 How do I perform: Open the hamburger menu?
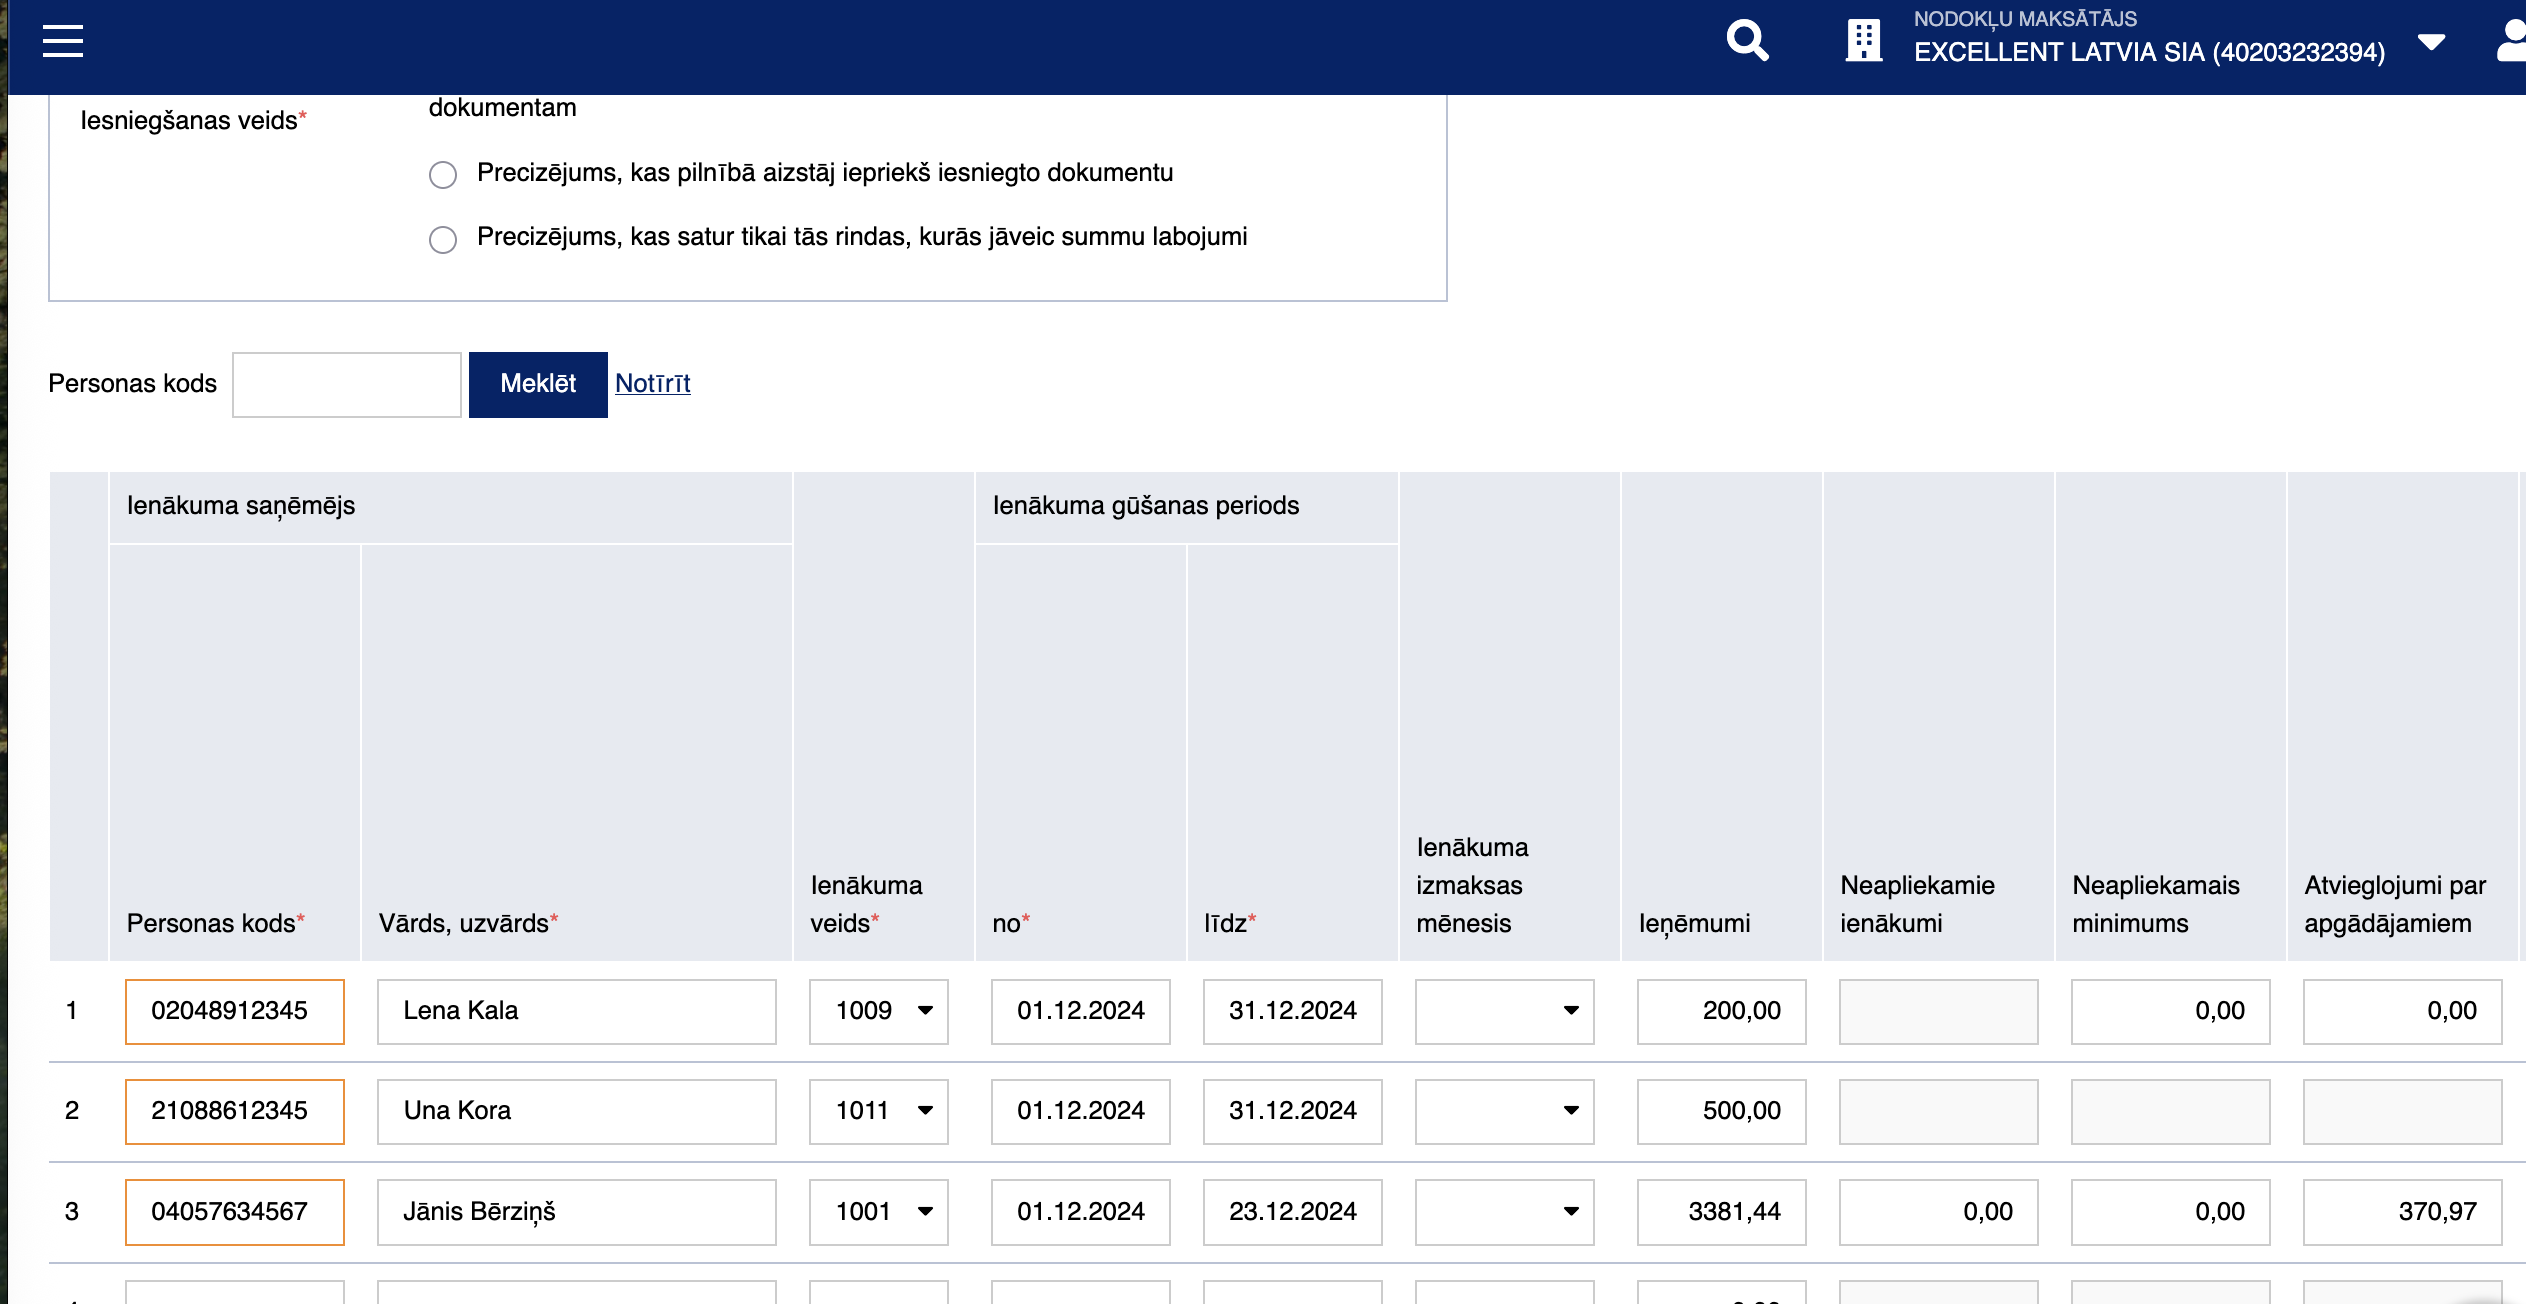[x=62, y=41]
